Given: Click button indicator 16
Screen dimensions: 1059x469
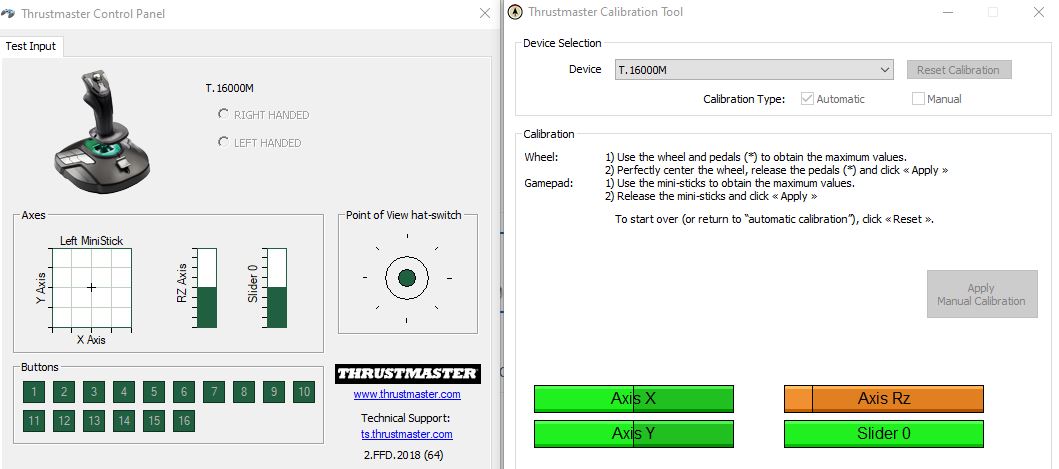Looking at the screenshot, I should [x=184, y=421].
